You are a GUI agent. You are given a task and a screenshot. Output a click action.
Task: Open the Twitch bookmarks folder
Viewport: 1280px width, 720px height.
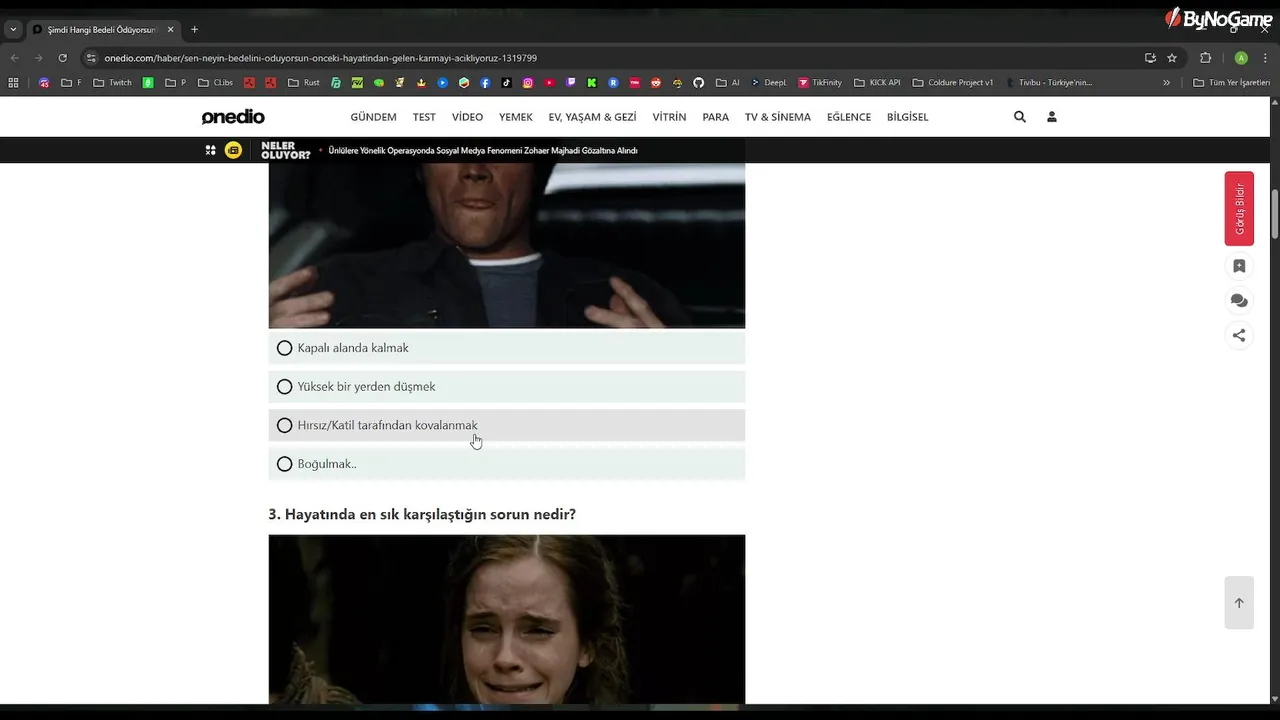pyautogui.click(x=113, y=83)
